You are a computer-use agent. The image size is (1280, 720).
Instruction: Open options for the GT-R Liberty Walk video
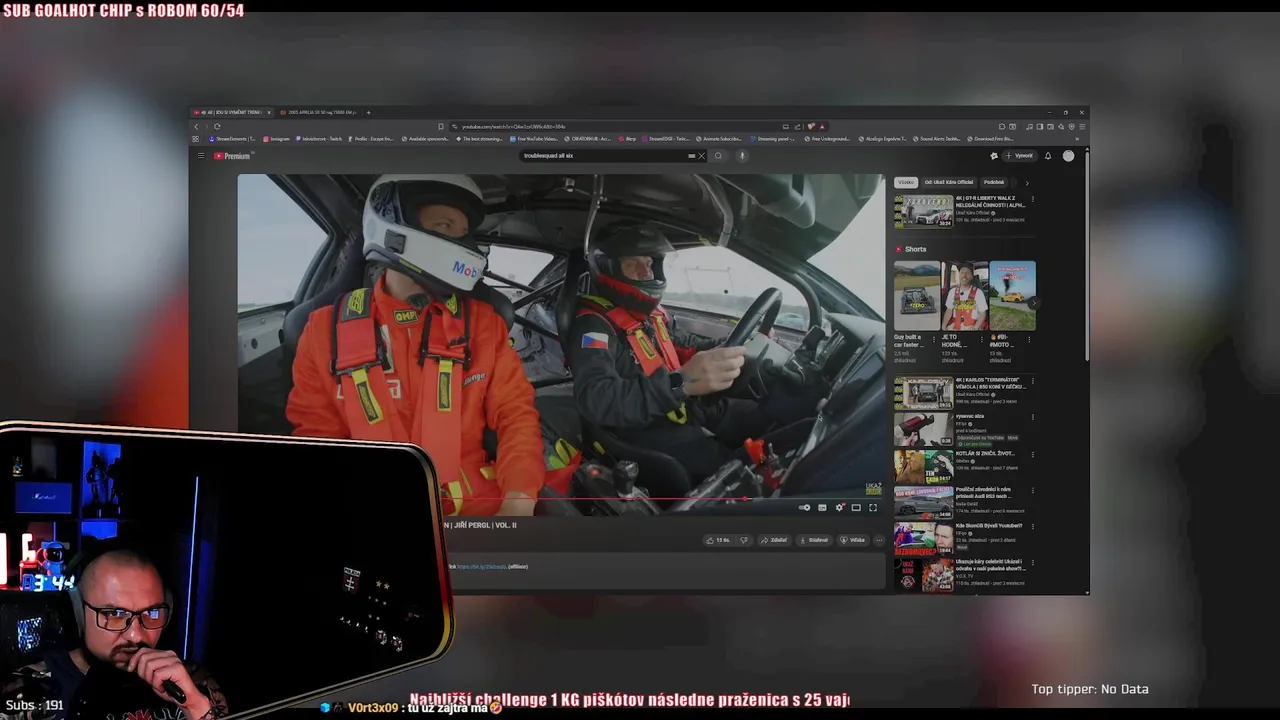tap(1033, 199)
